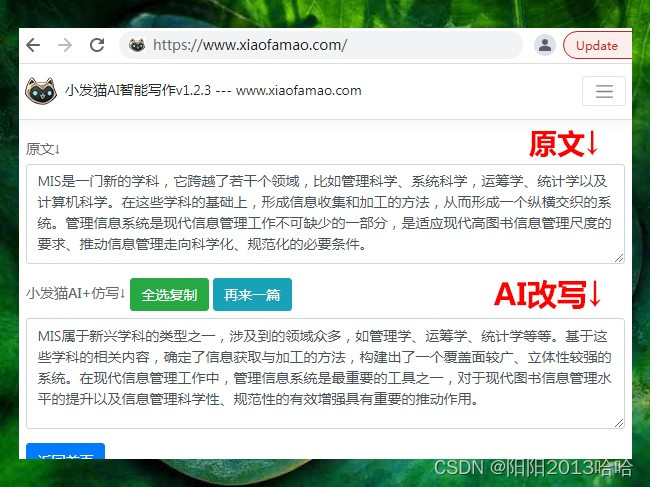650x487 pixels.
Task: Go back with the browser back arrow
Action: tap(33, 45)
